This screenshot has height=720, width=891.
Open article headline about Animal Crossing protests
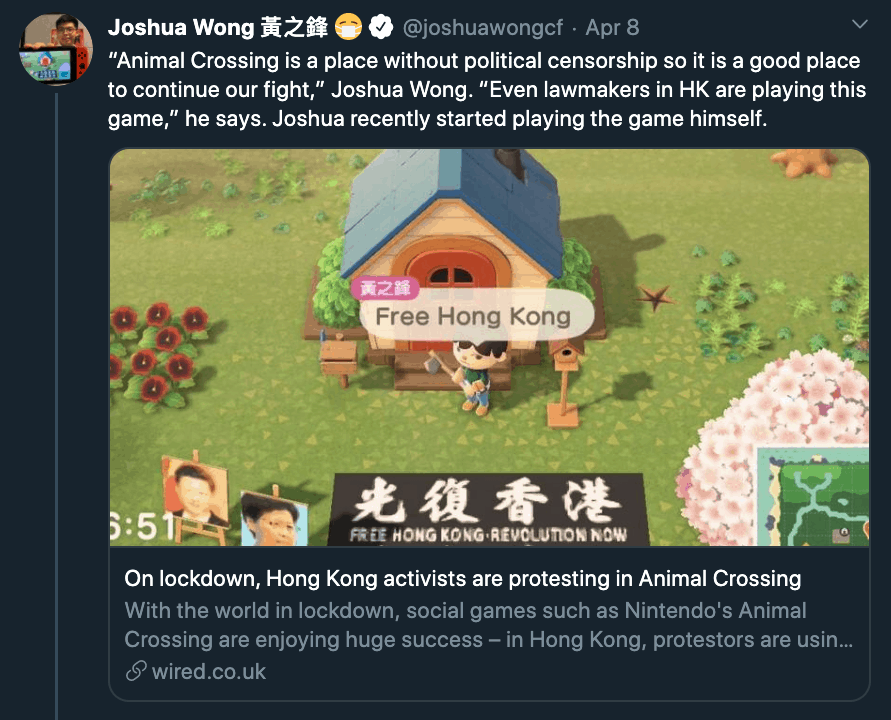(x=463, y=579)
